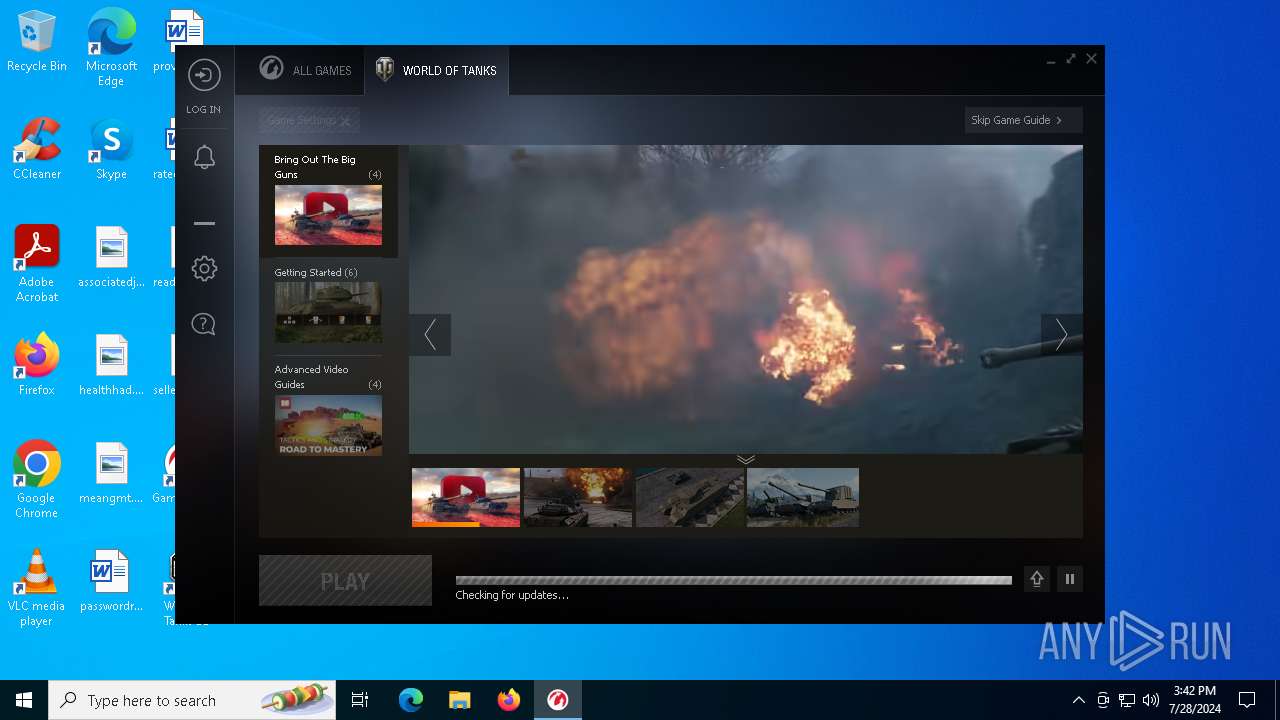This screenshot has width=1280, height=720.
Task: Go to the previous slide arrow
Action: 430,334
